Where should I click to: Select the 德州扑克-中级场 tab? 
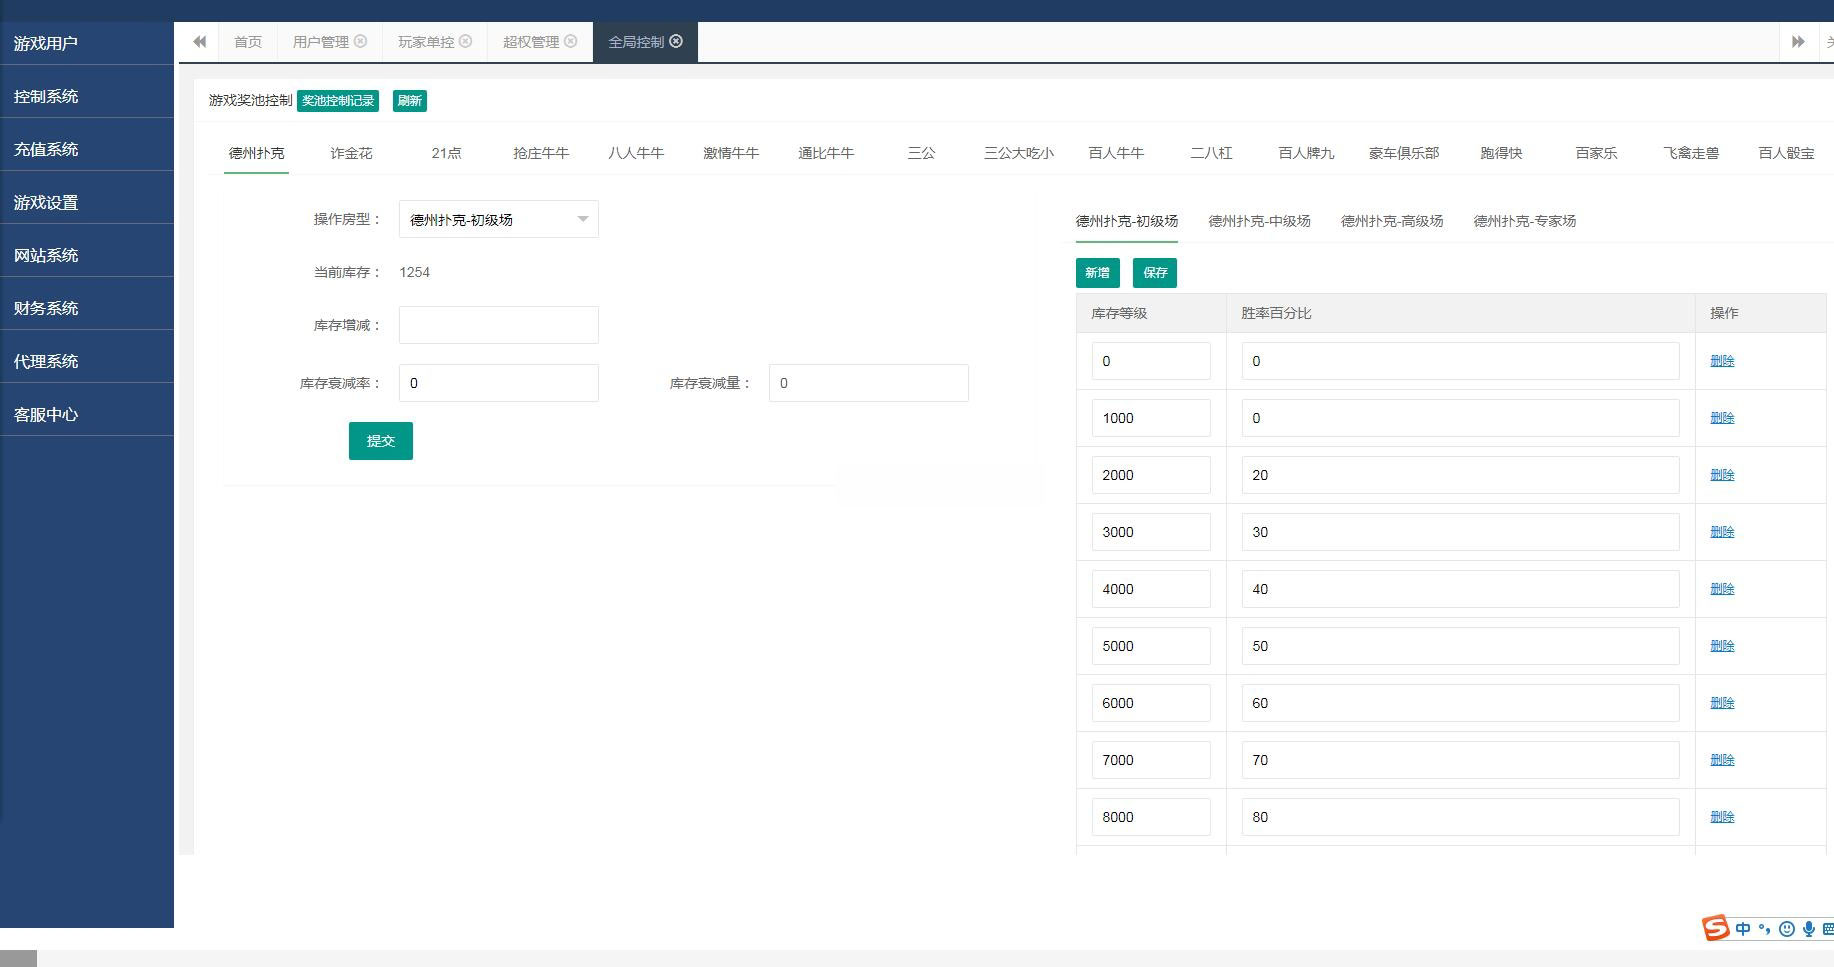coord(1259,221)
